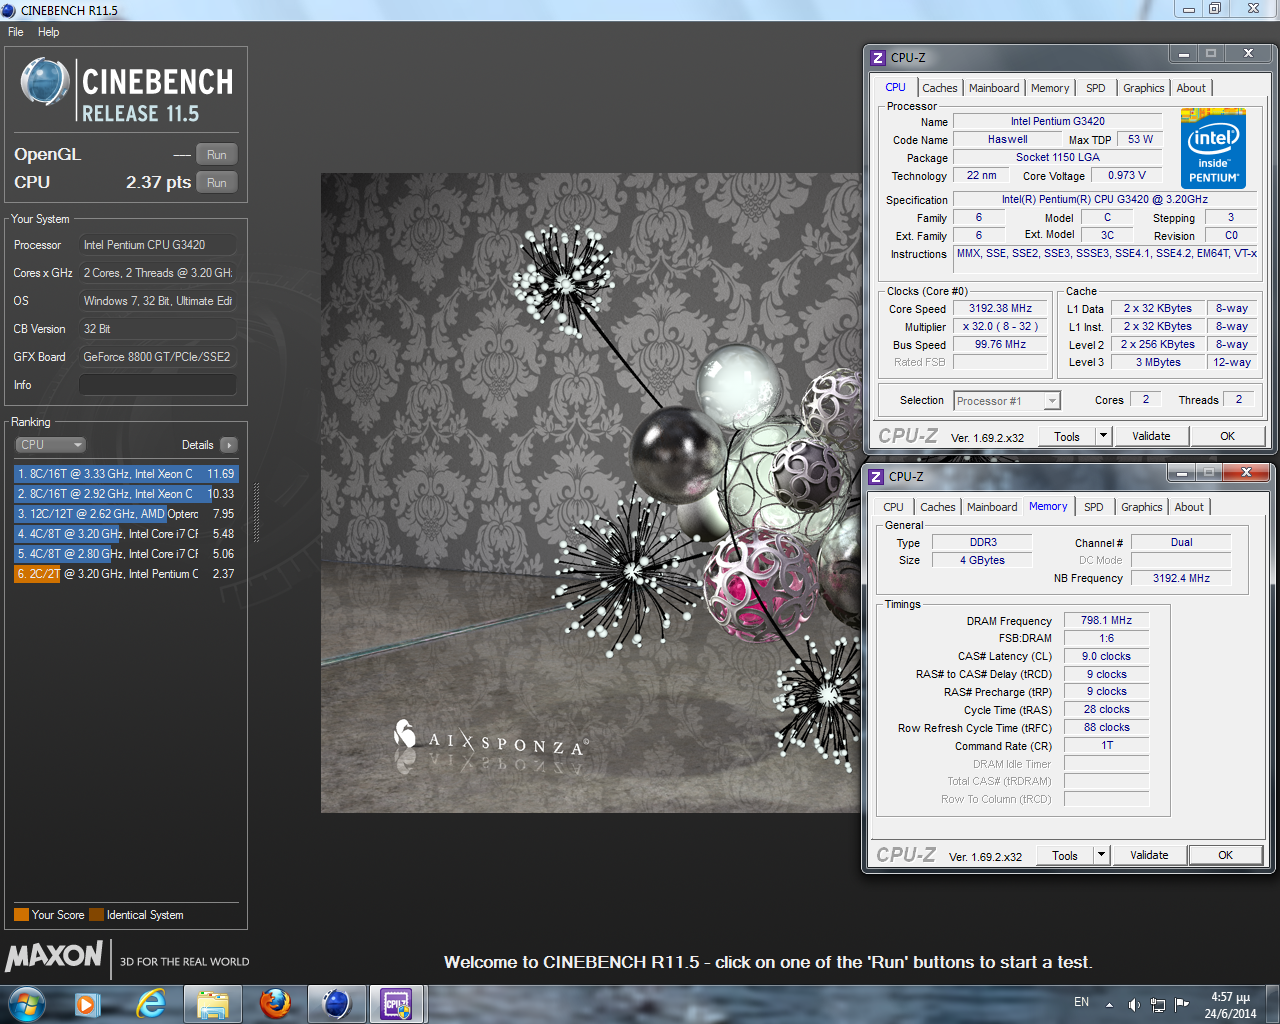The image size is (1280, 1024).
Task: Open the network tray icon
Action: pos(1158,1004)
